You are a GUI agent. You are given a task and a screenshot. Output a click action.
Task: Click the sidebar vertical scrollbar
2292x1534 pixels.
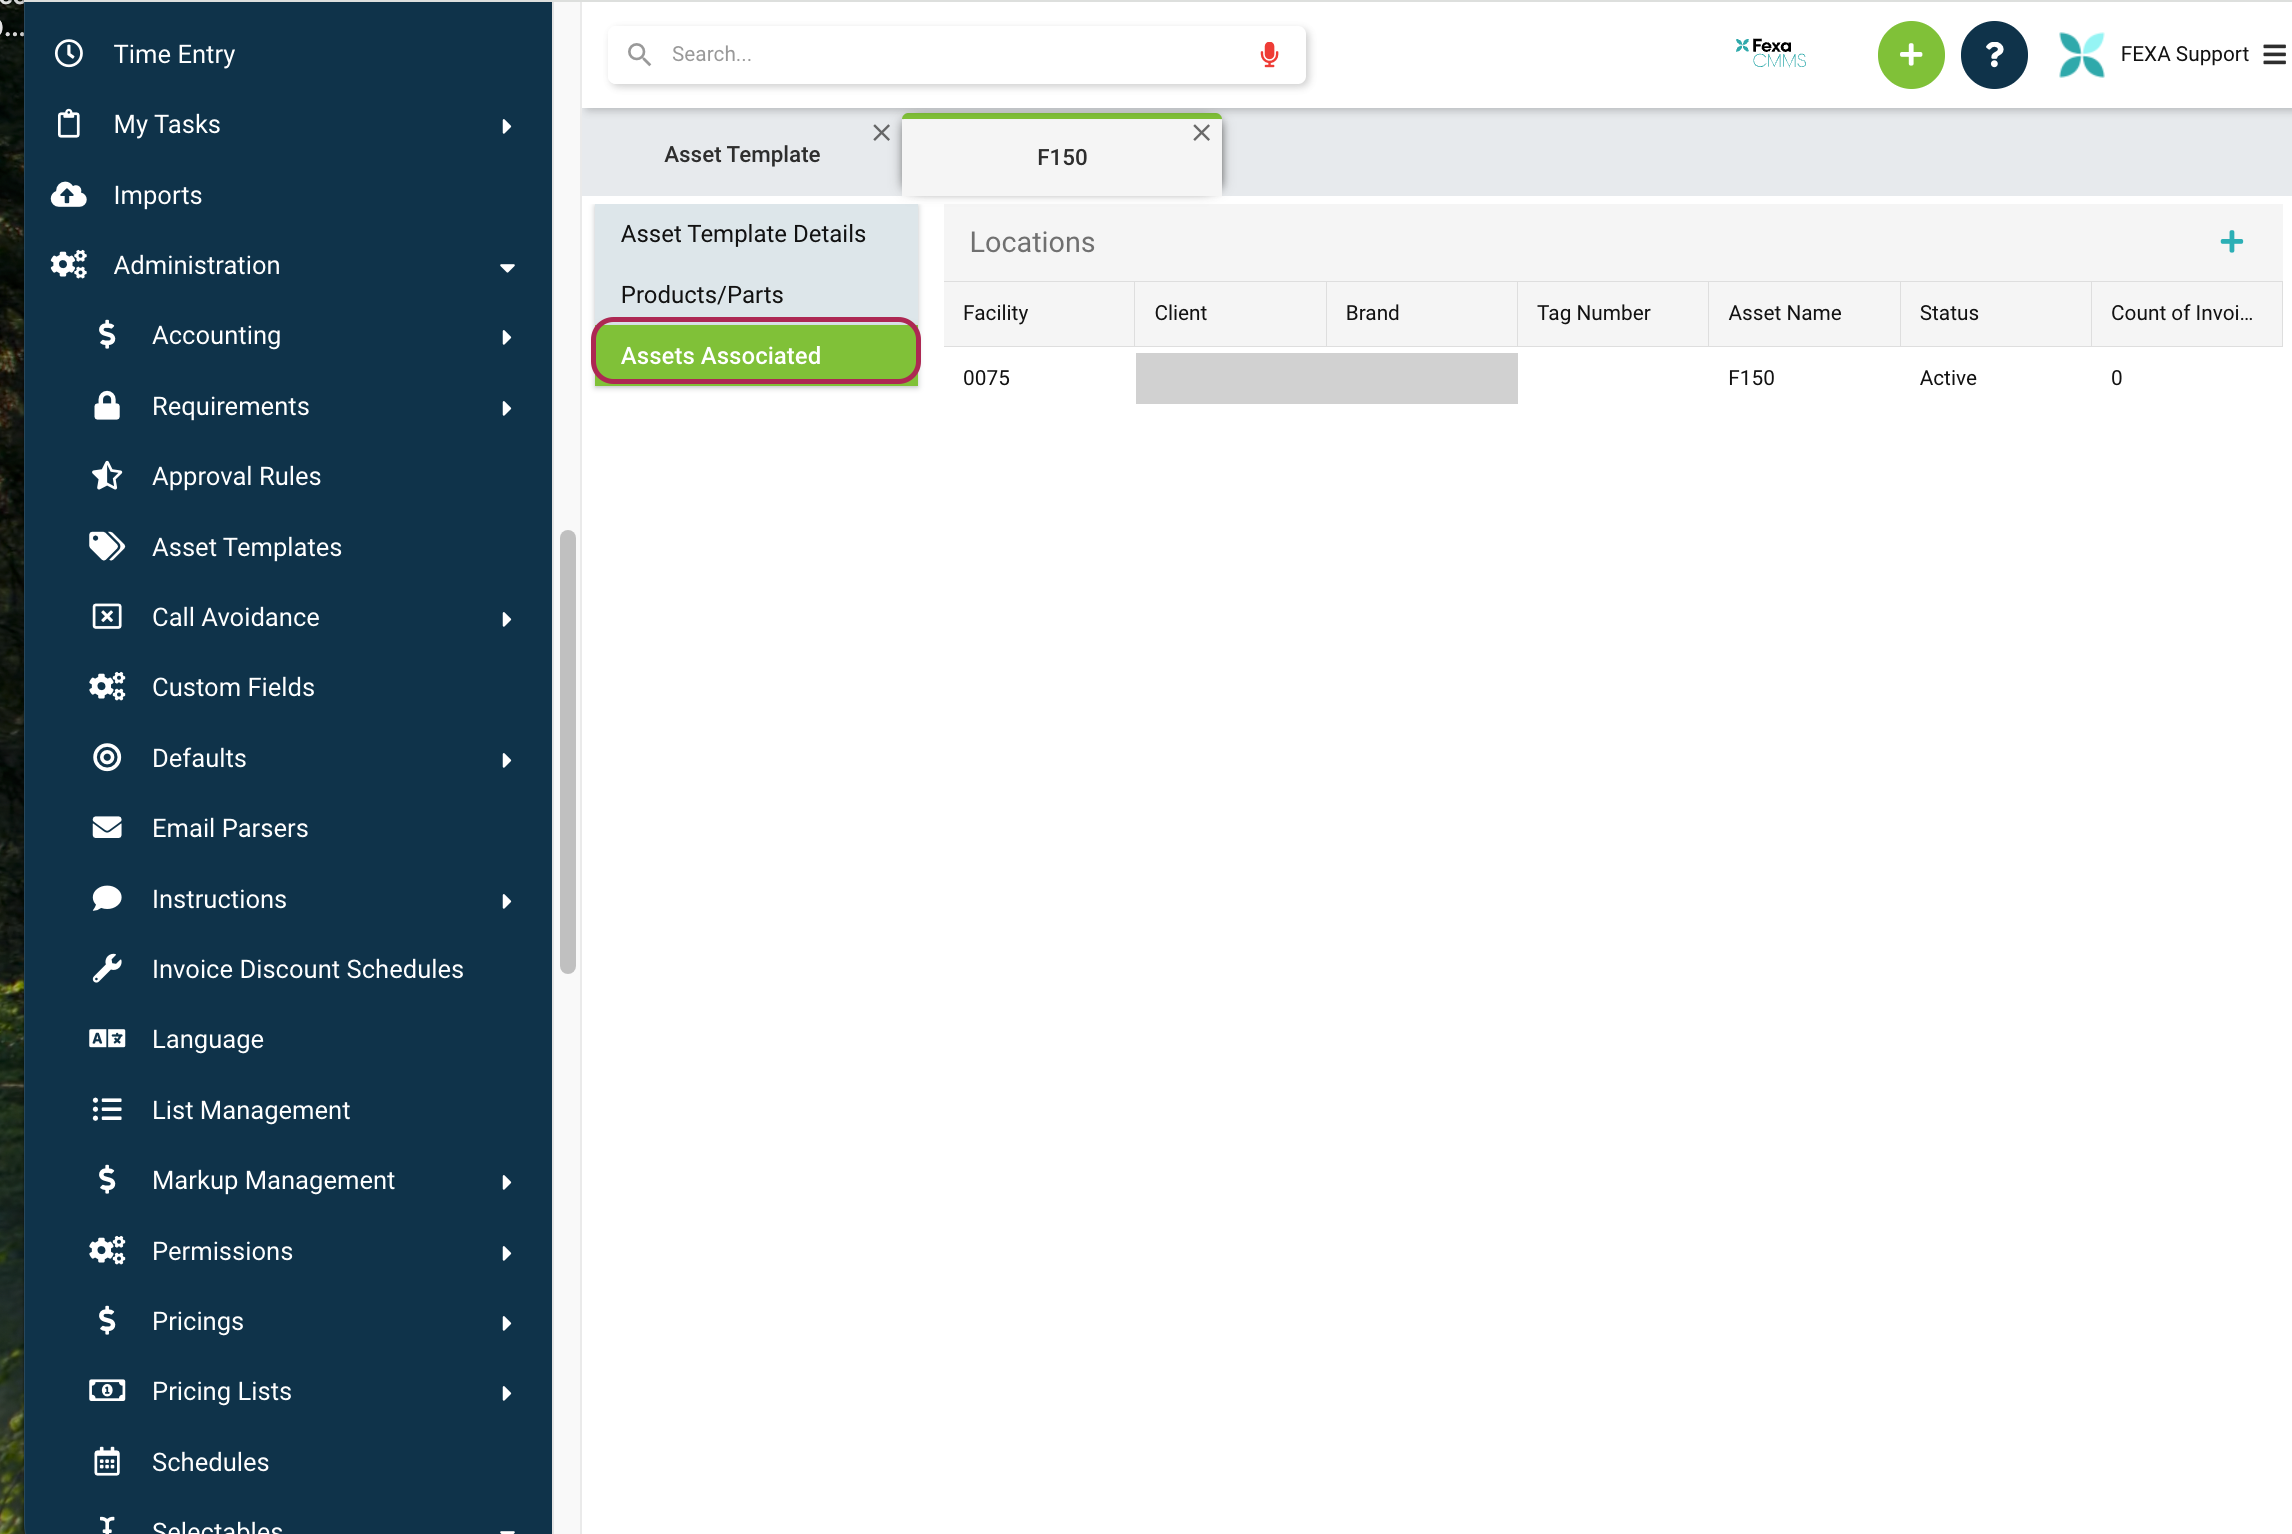tap(567, 750)
